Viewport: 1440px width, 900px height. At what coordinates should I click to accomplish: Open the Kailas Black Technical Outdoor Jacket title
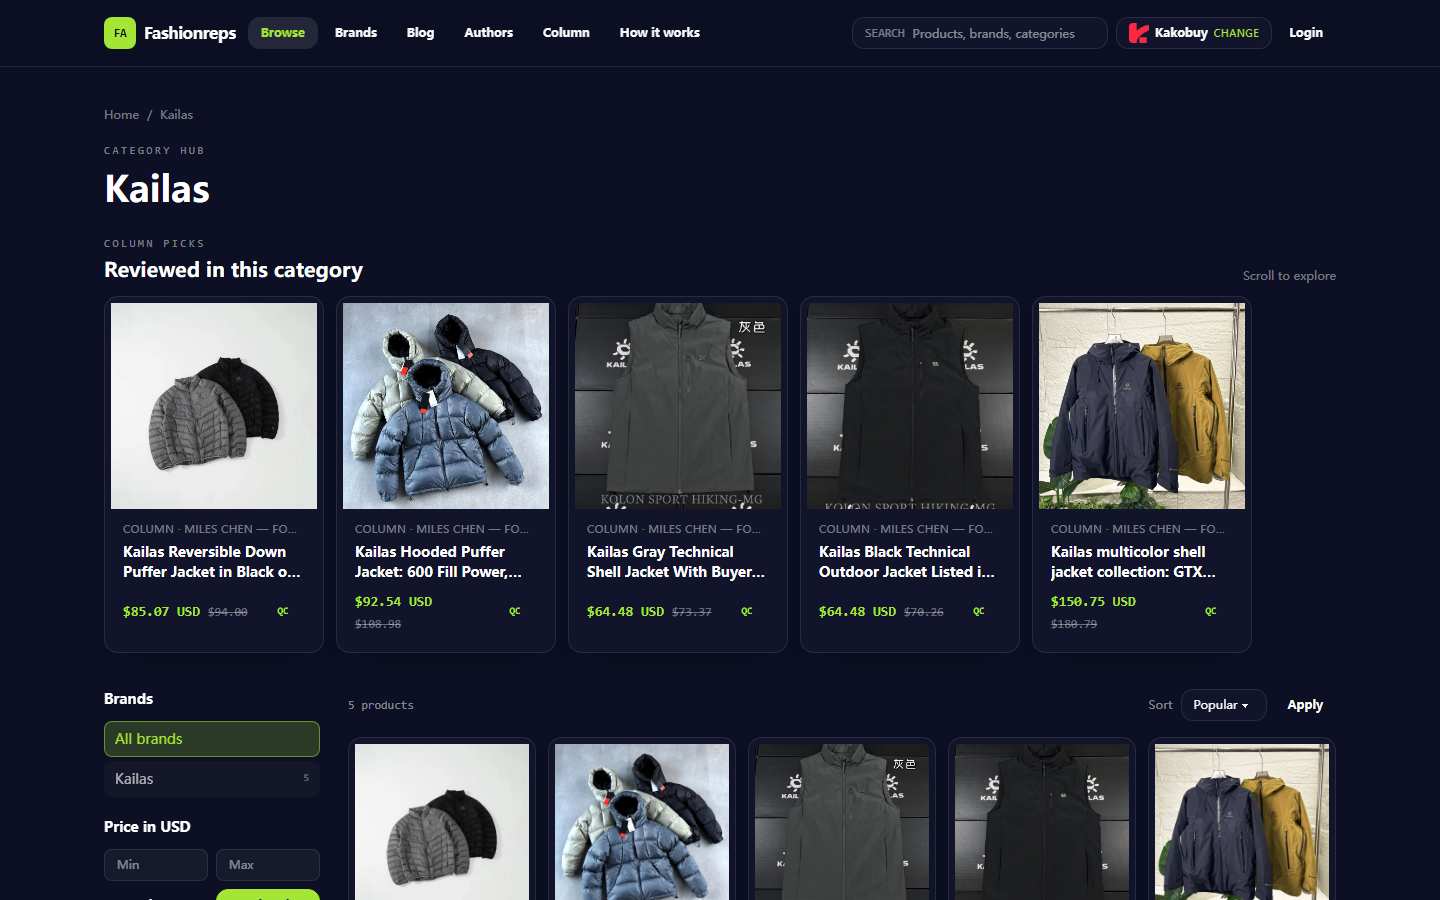coord(907,562)
